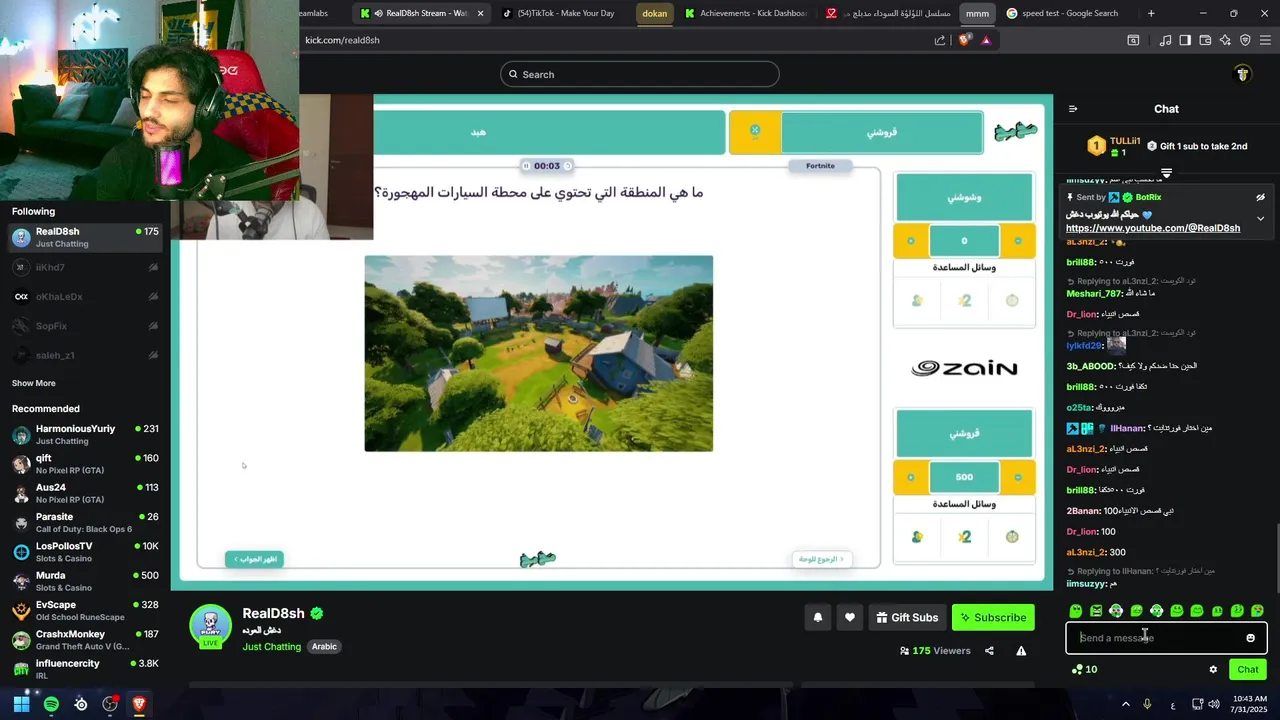This screenshot has width=1280, height=720.
Task: Open the Brave VPN shield icon
Action: pos(1245,40)
